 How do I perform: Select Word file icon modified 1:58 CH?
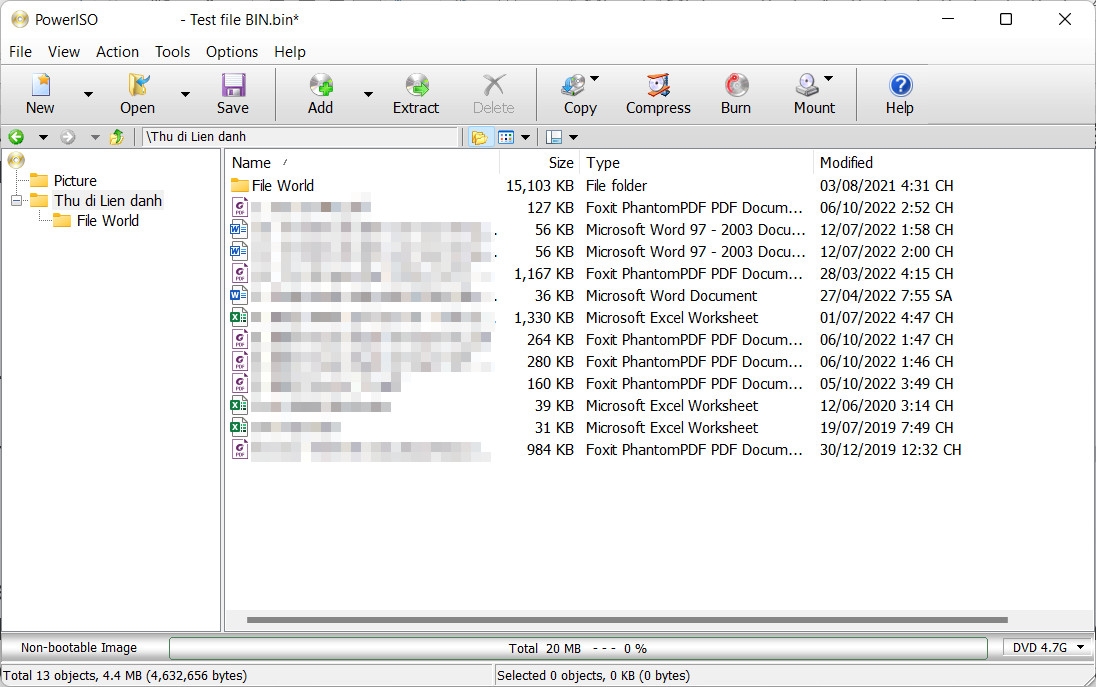pos(240,229)
